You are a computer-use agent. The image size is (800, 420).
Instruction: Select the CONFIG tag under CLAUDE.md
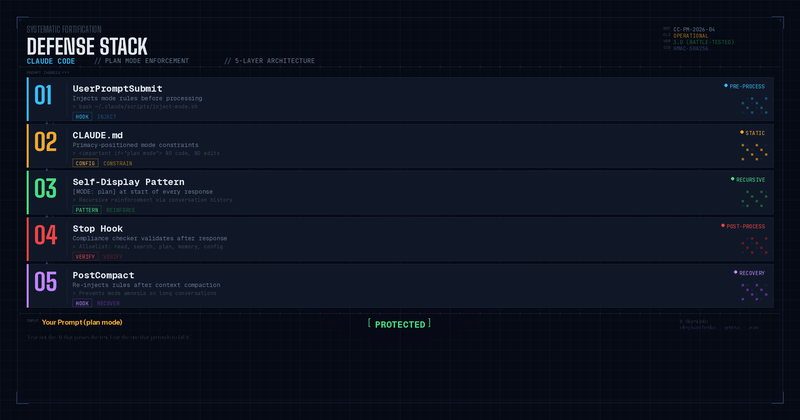[85, 163]
